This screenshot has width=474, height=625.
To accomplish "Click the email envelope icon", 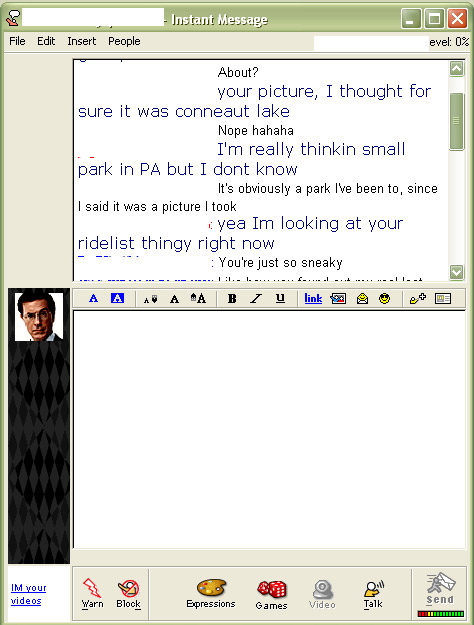I will pos(362,299).
